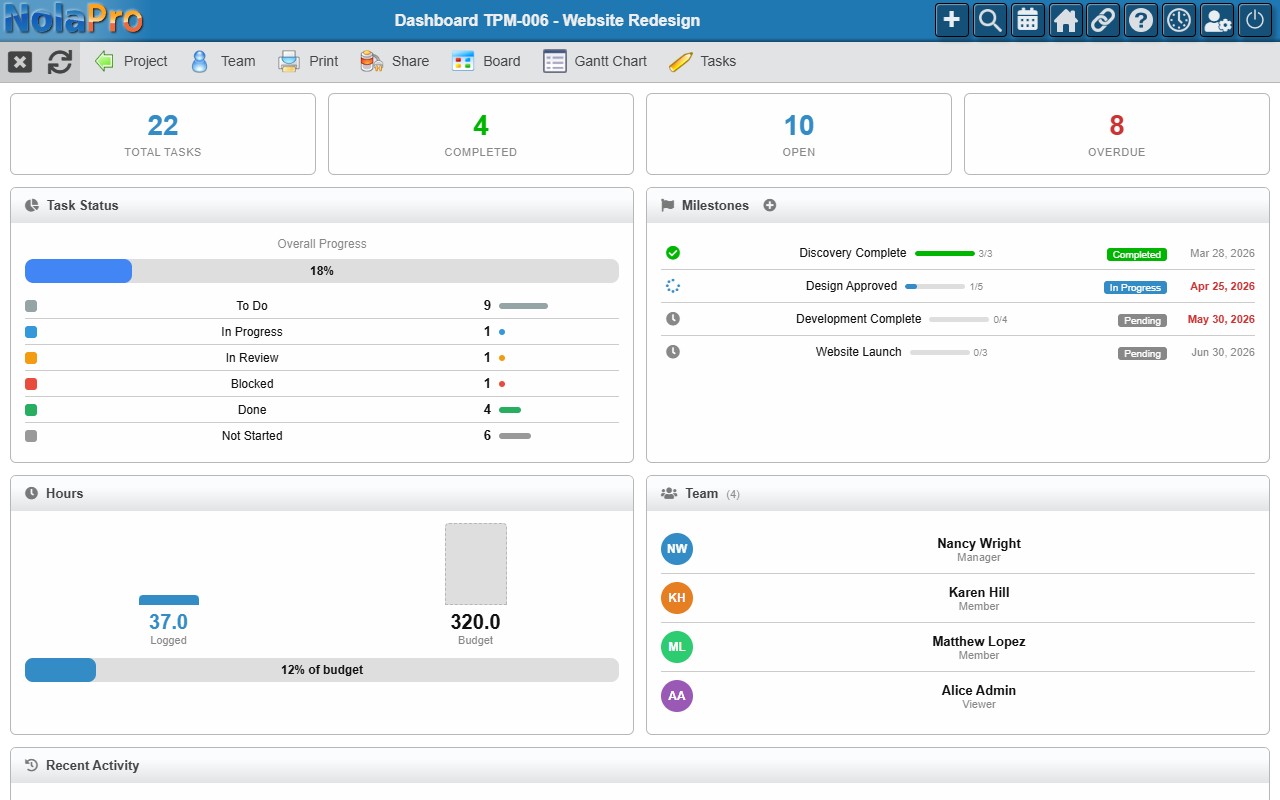Click the chain link icon in header
Screen dimensions: 1280x800
1103,20
